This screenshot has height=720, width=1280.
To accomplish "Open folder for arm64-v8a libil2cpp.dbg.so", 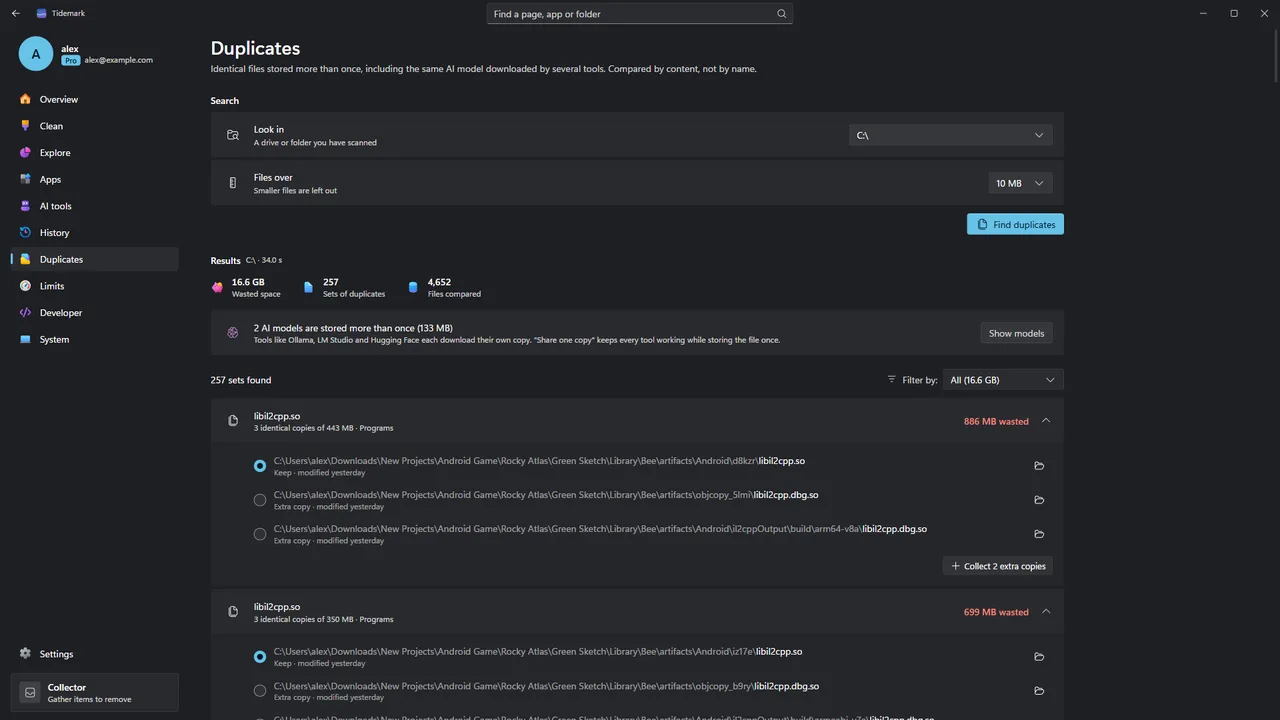I will point(1039,534).
